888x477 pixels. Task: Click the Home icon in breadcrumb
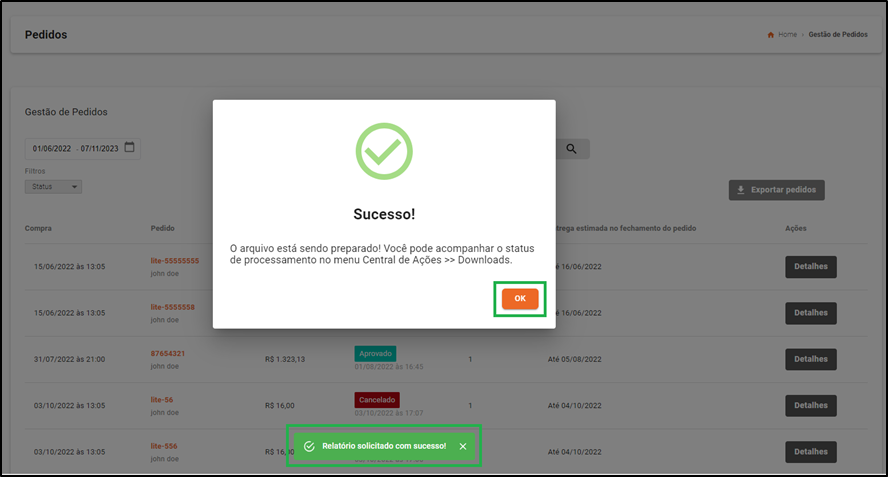tap(770, 35)
